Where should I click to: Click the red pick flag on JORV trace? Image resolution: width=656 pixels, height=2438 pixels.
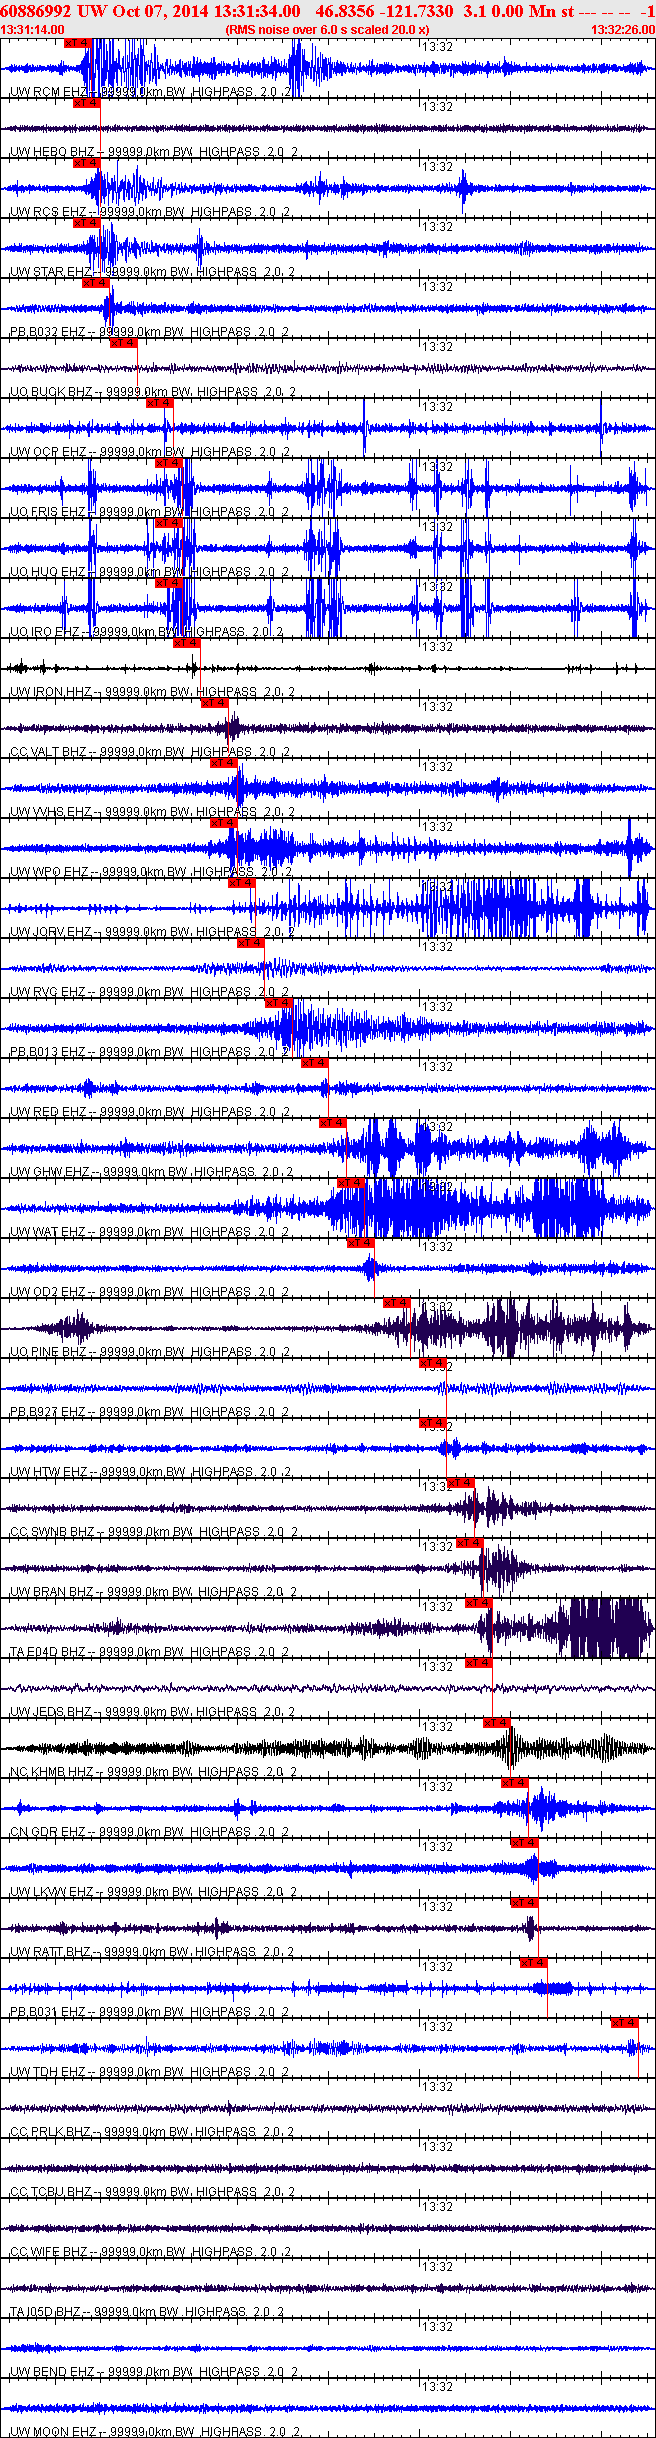242,883
